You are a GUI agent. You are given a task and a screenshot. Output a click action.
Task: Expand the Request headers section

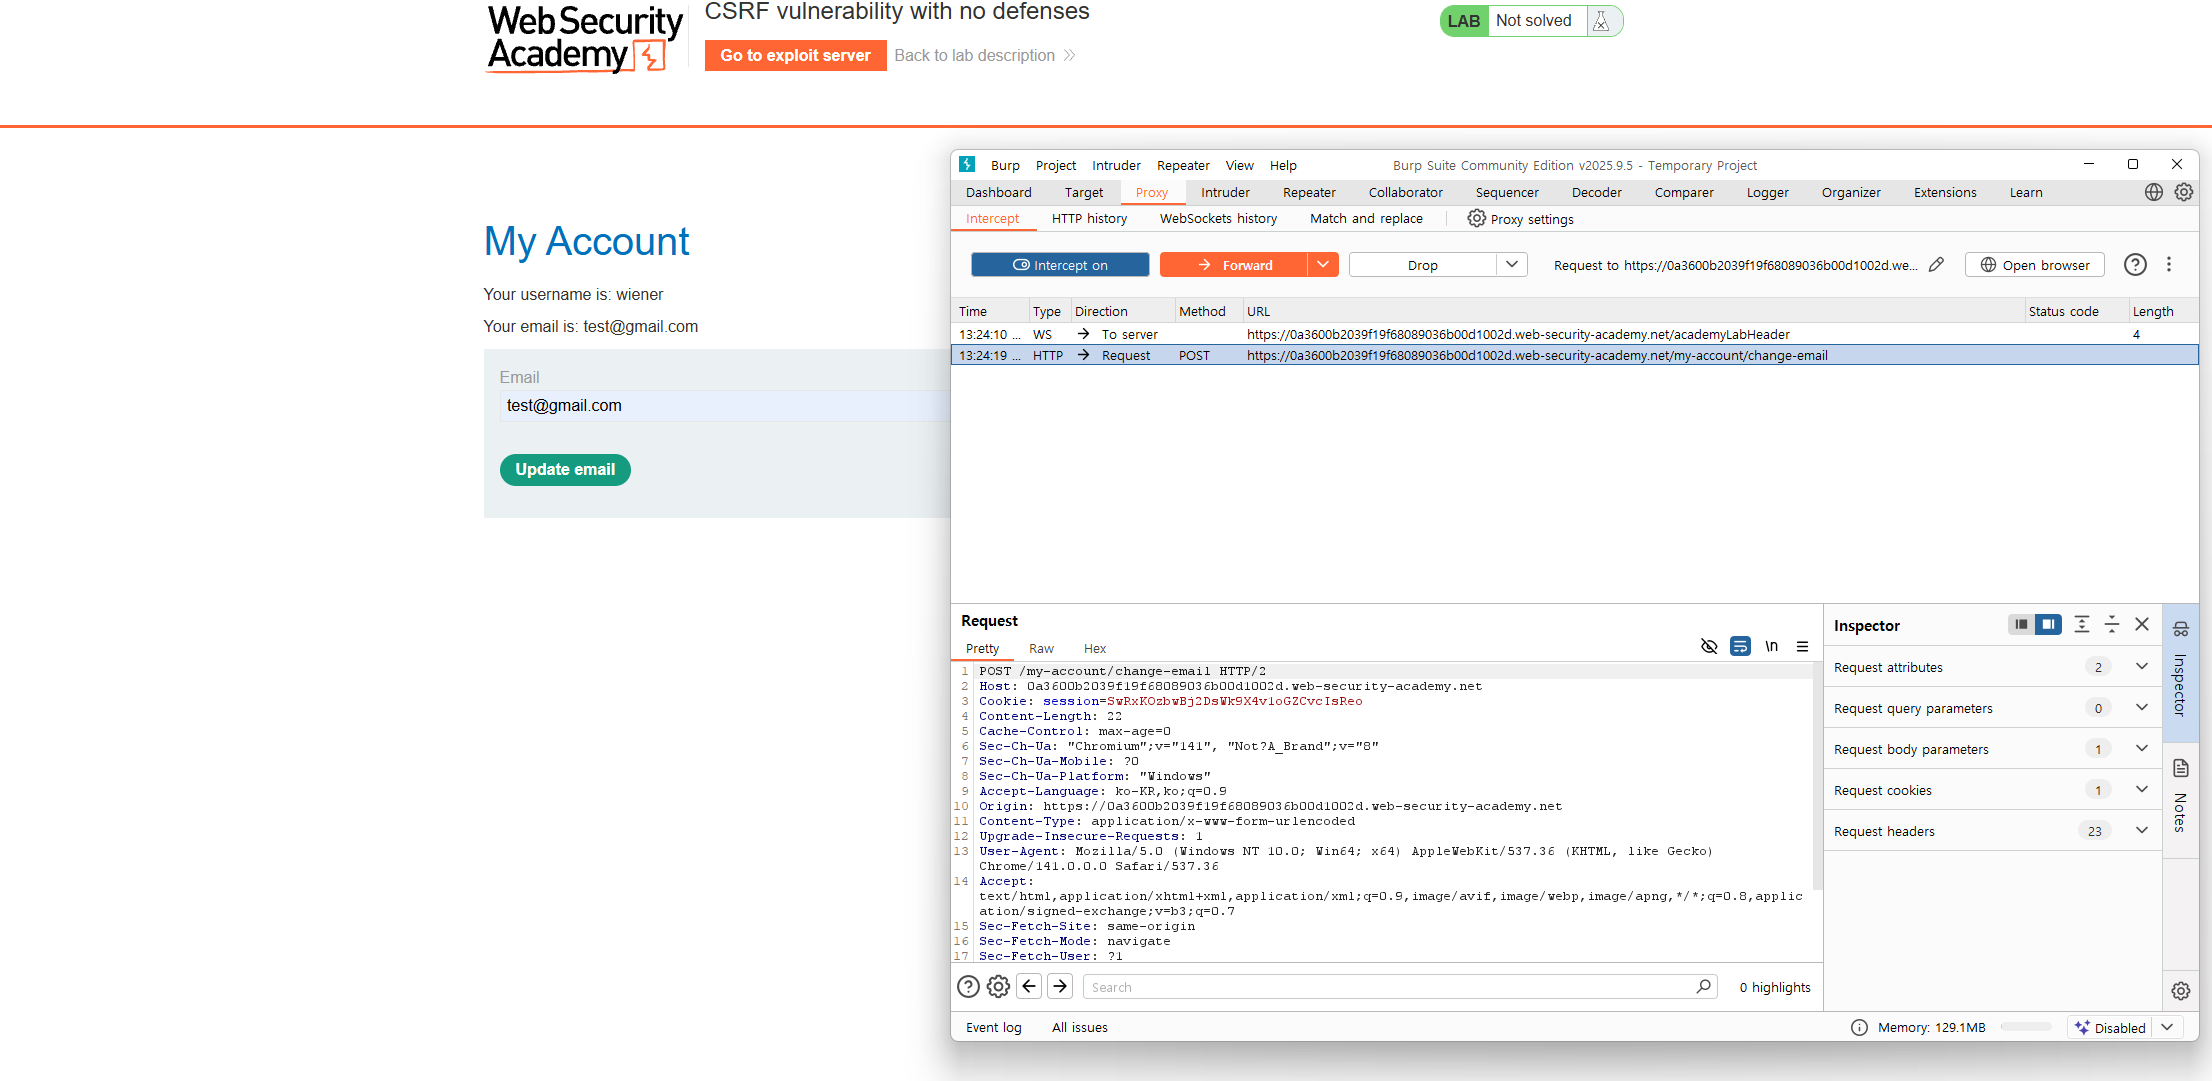(2141, 831)
